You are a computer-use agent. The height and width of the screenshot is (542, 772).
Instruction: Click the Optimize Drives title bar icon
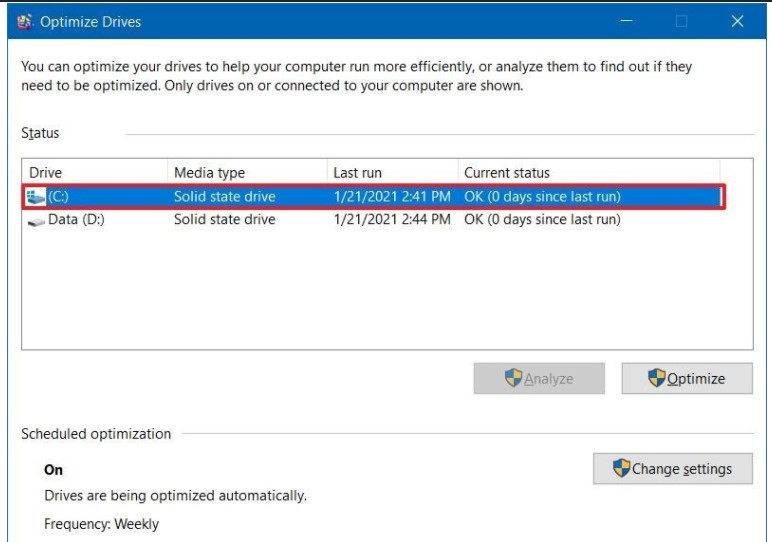[25, 21]
